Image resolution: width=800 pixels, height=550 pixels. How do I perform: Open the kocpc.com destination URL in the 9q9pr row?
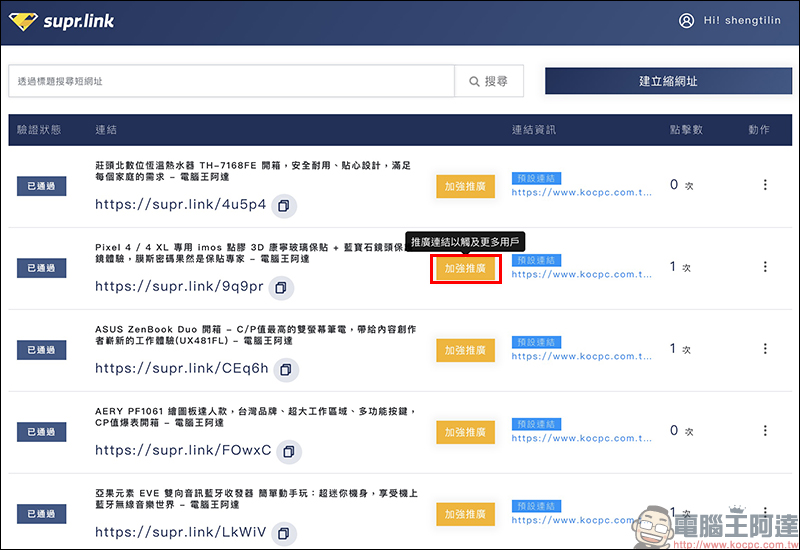pyautogui.click(x=582, y=274)
